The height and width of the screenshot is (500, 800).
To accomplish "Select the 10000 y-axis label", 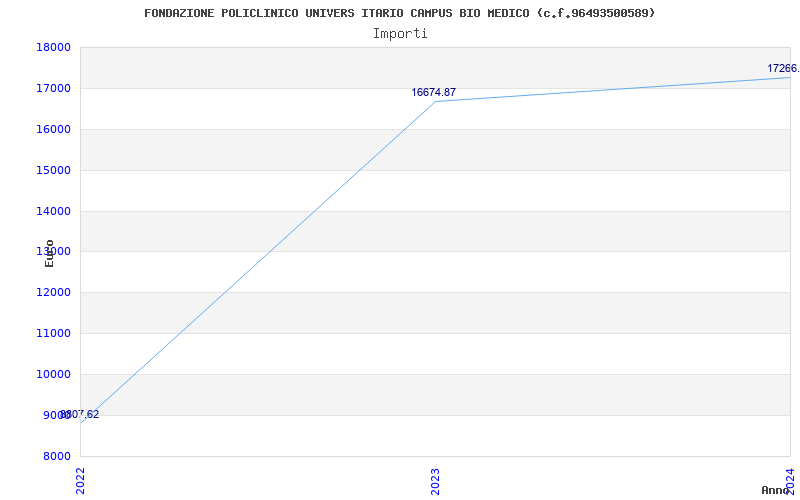I will (x=53, y=374).
